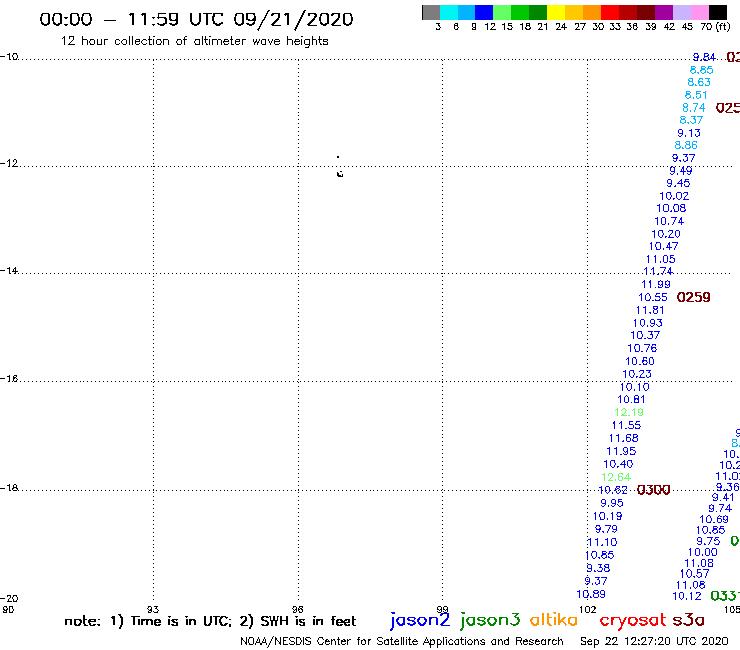Screen dimensions: 740x650
Task: Click the 's3a' satellite legend label
Action: point(689,620)
